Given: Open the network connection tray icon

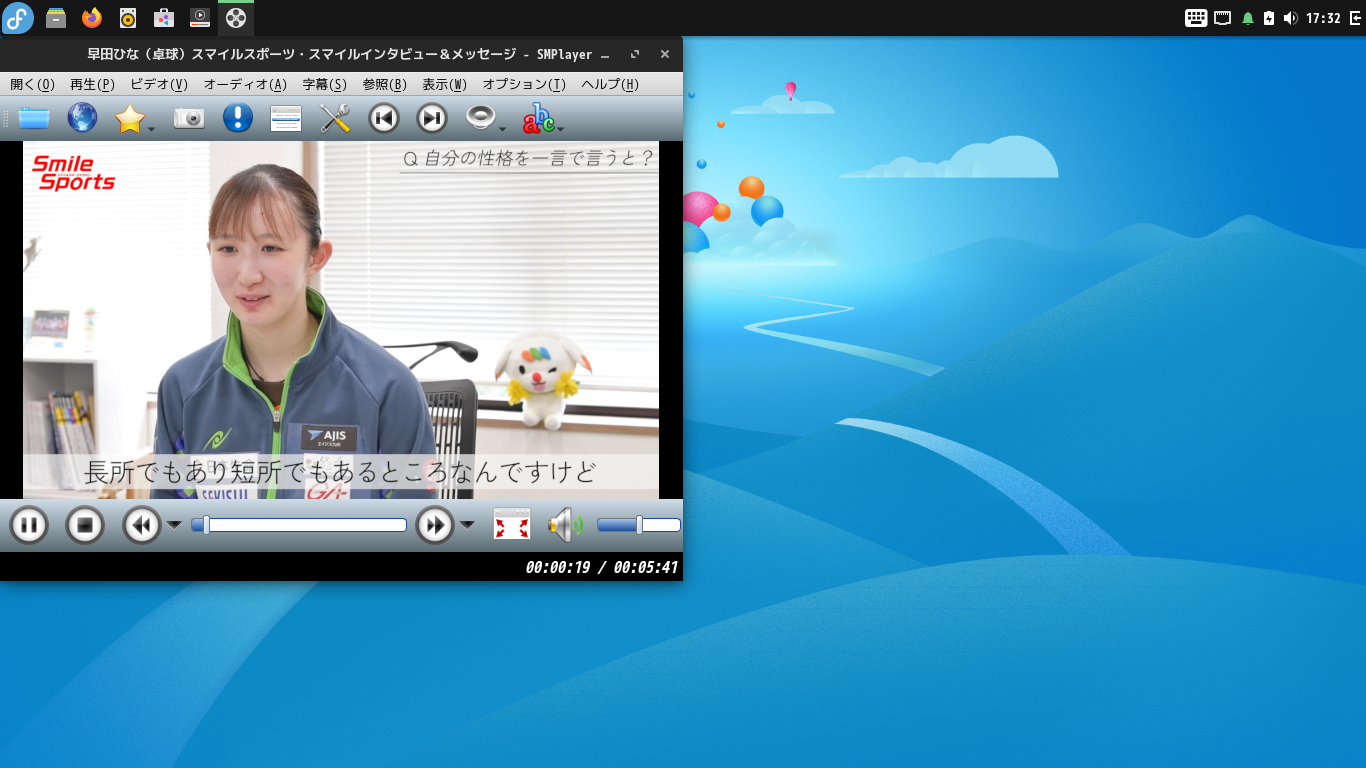Looking at the screenshot, I should tap(1222, 18).
